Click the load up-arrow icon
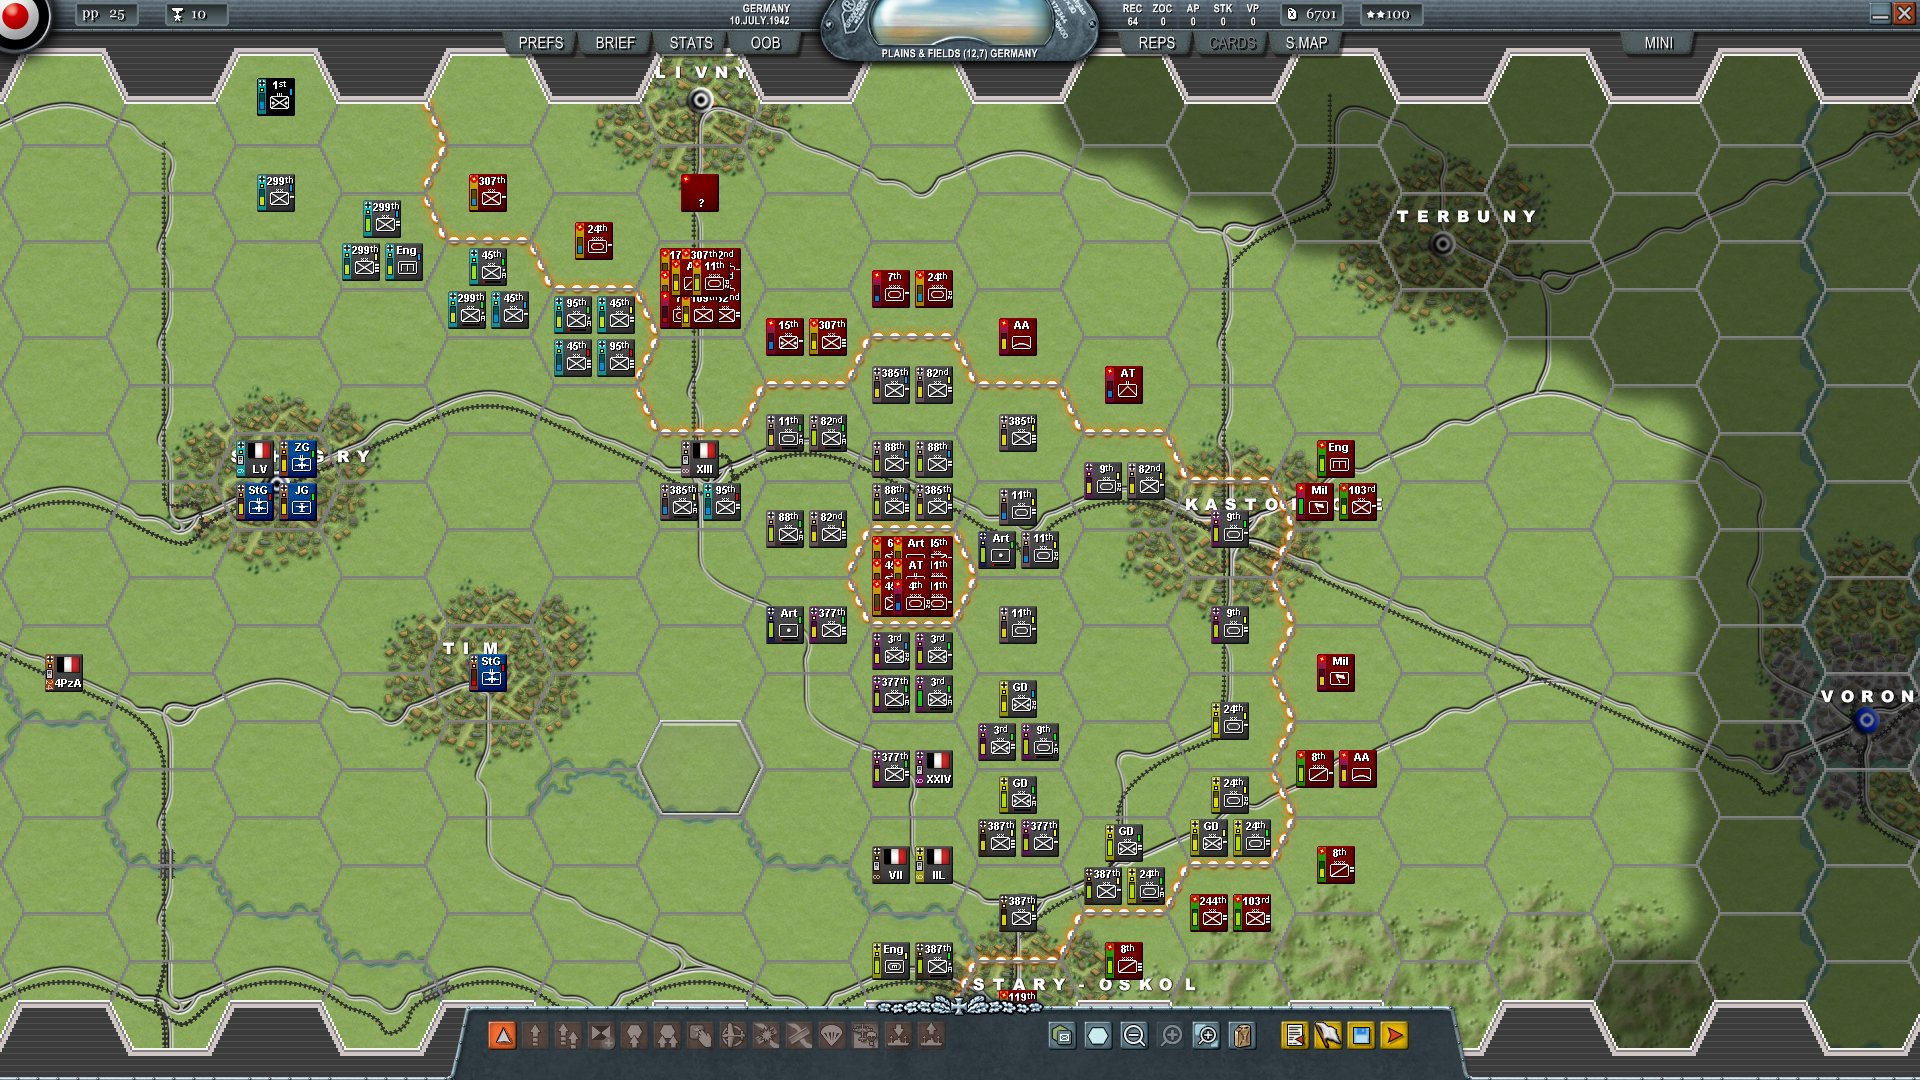The width and height of the screenshot is (1920, 1080). coord(931,1036)
